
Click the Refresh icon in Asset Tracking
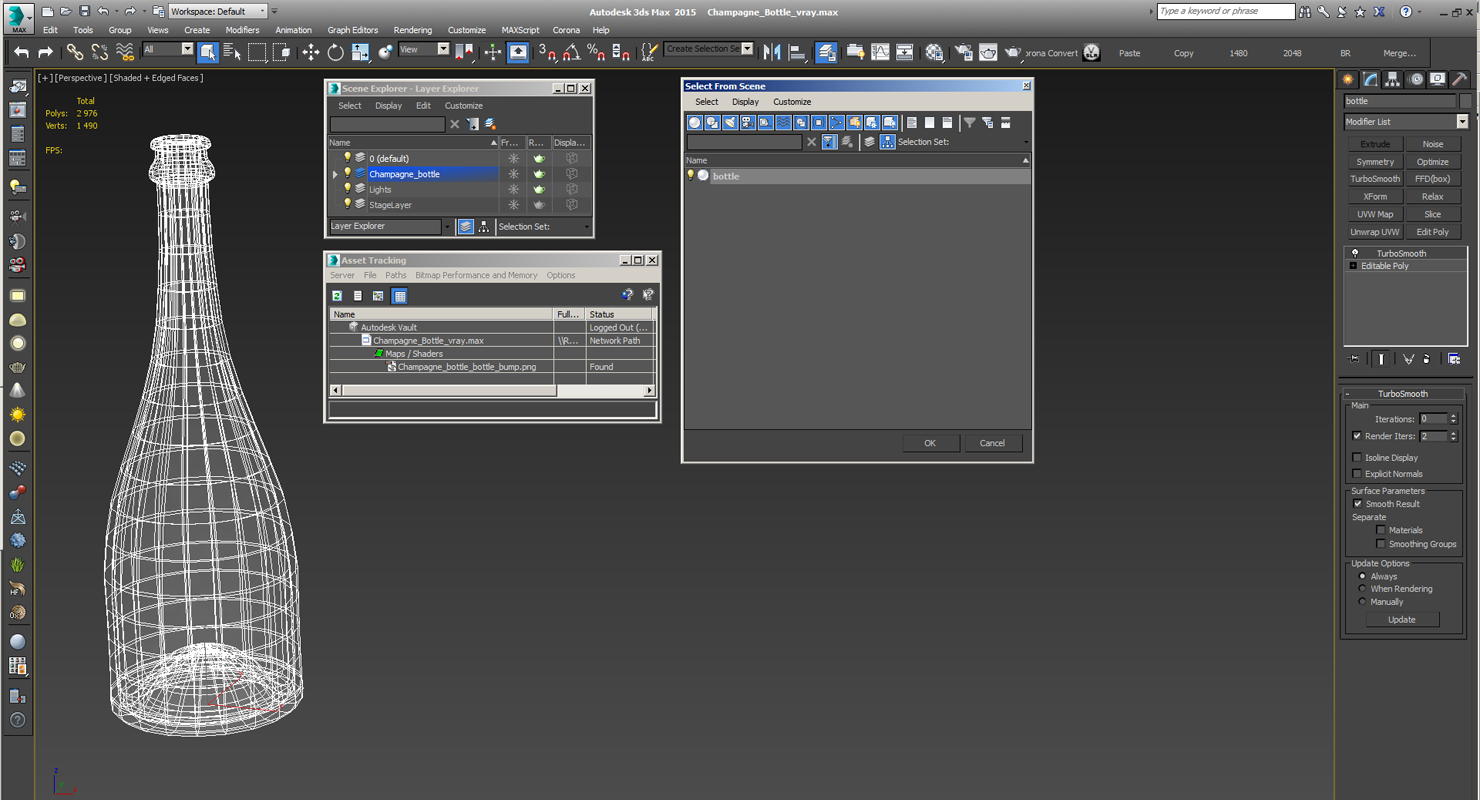(337, 296)
